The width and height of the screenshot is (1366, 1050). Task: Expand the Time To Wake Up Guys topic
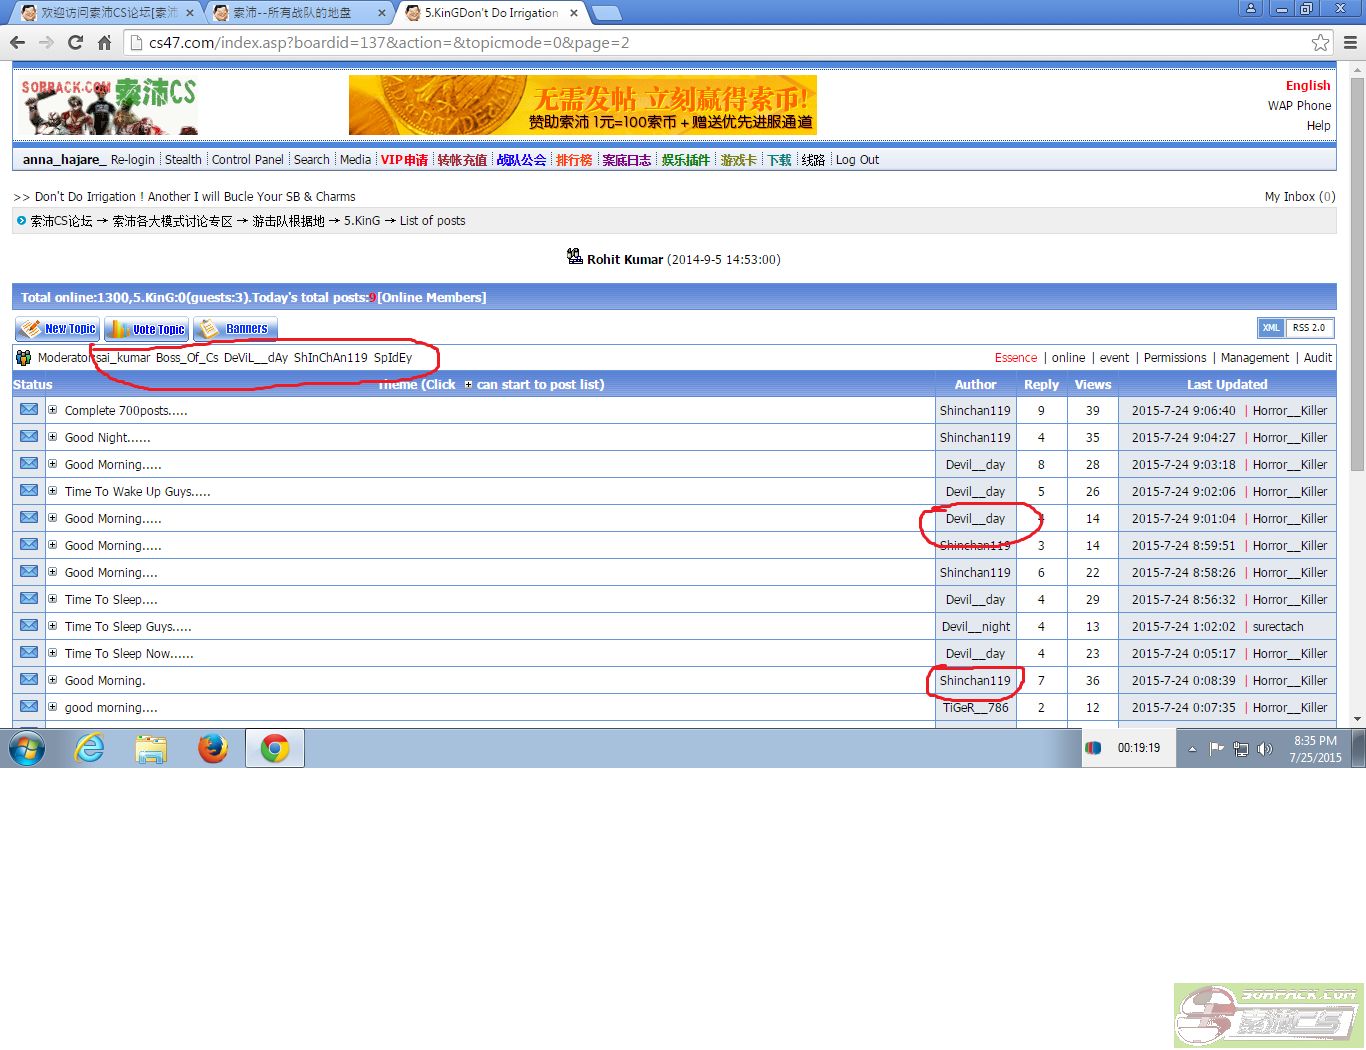53,491
